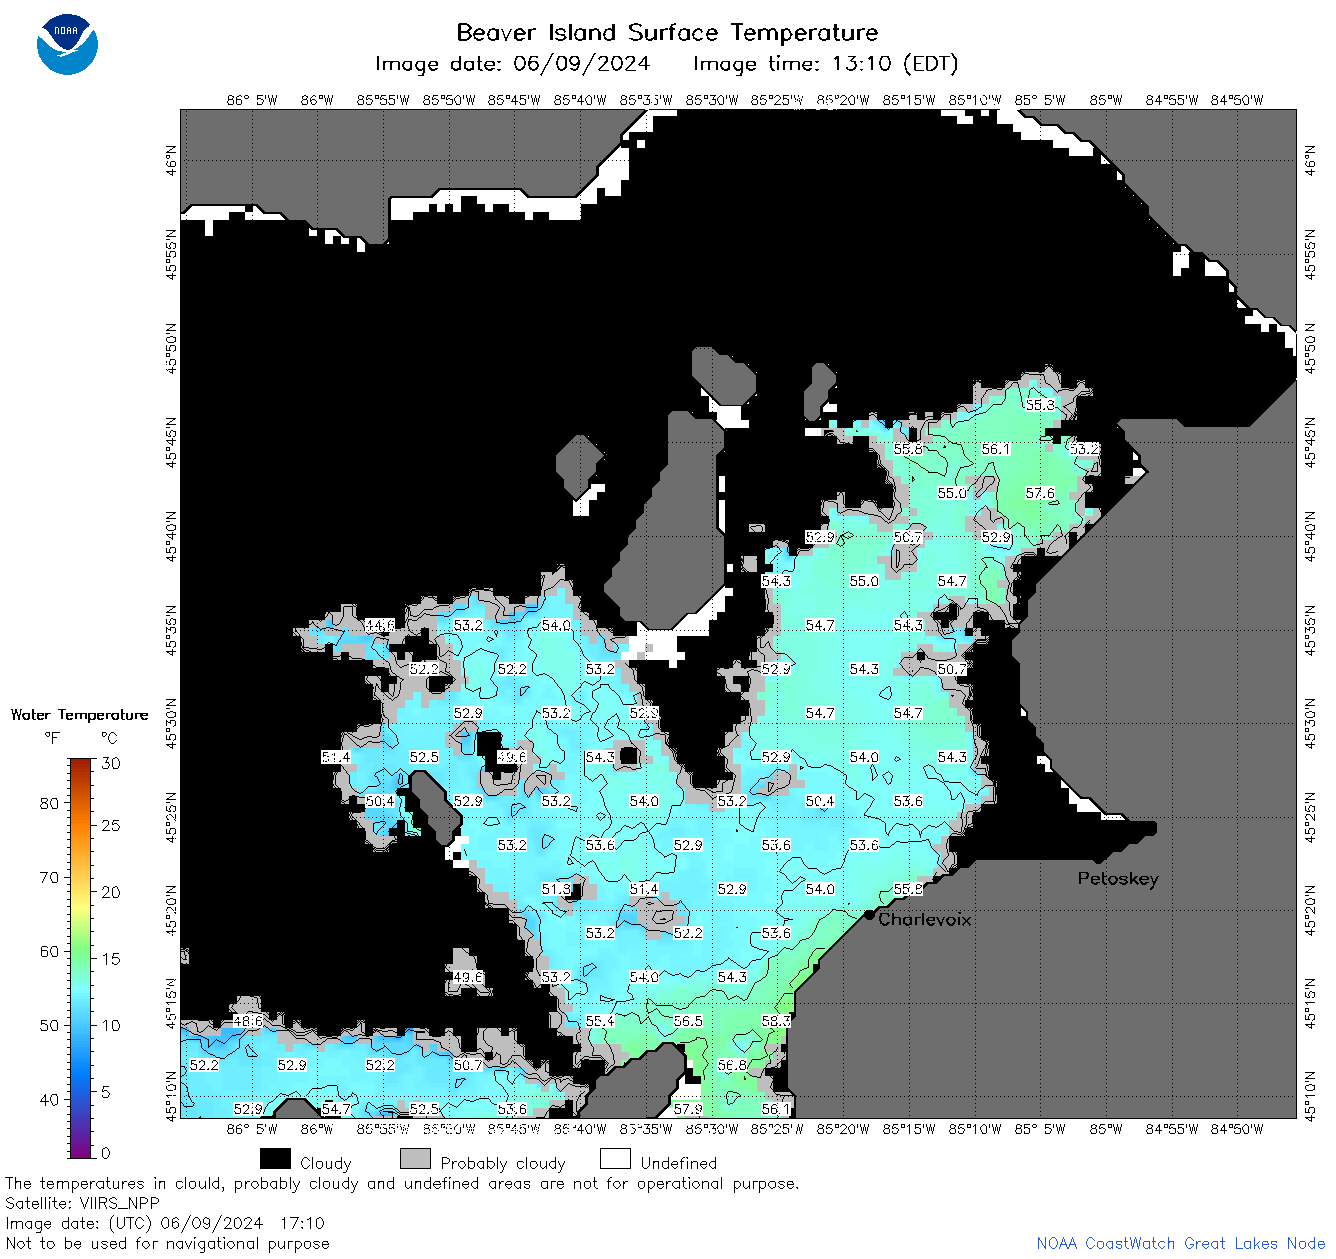Click the 51.3 temperature reading

pos(556,889)
